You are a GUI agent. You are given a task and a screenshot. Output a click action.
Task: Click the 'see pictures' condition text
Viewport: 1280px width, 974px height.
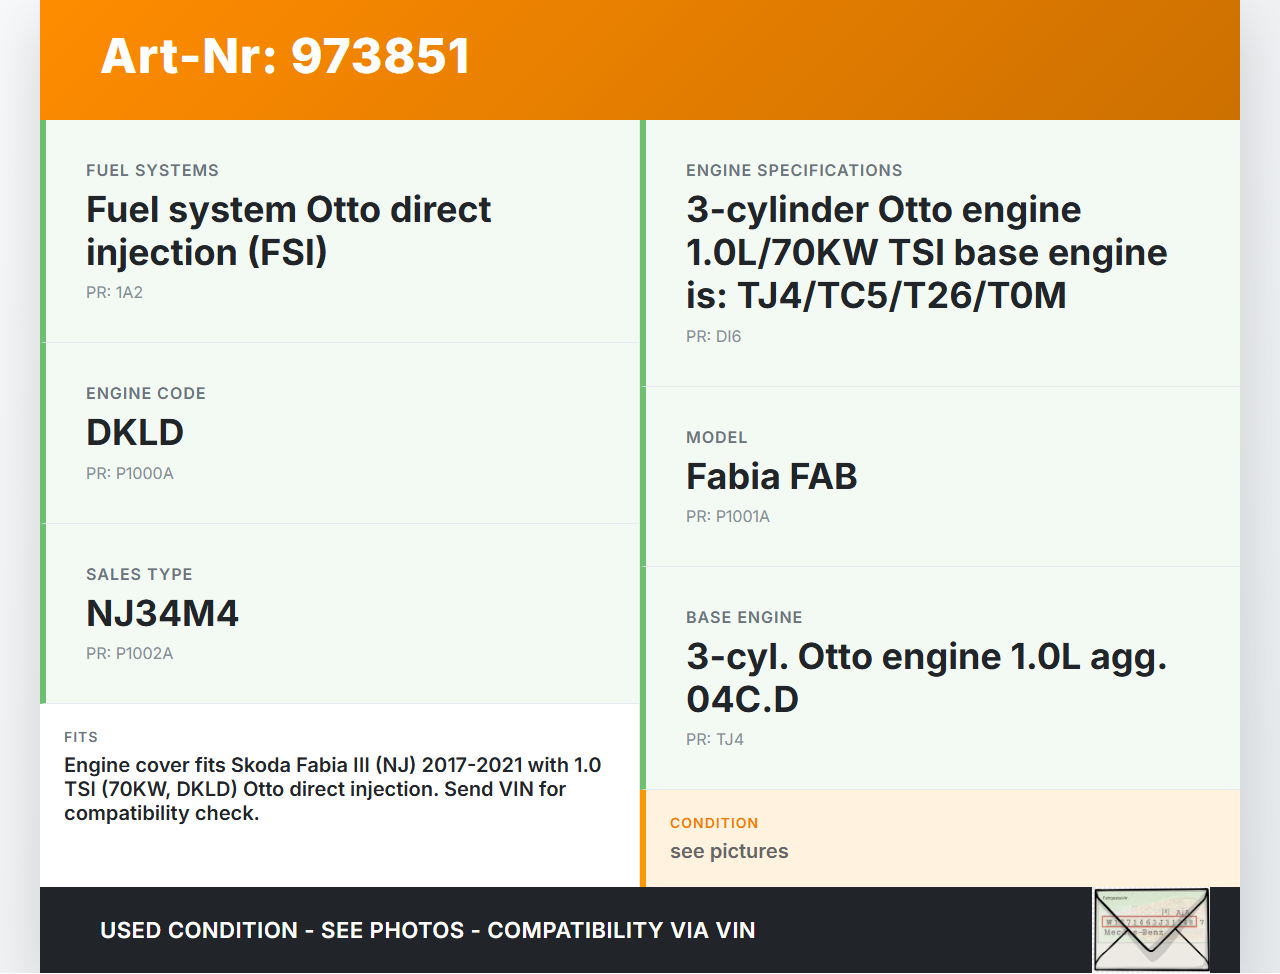729,851
